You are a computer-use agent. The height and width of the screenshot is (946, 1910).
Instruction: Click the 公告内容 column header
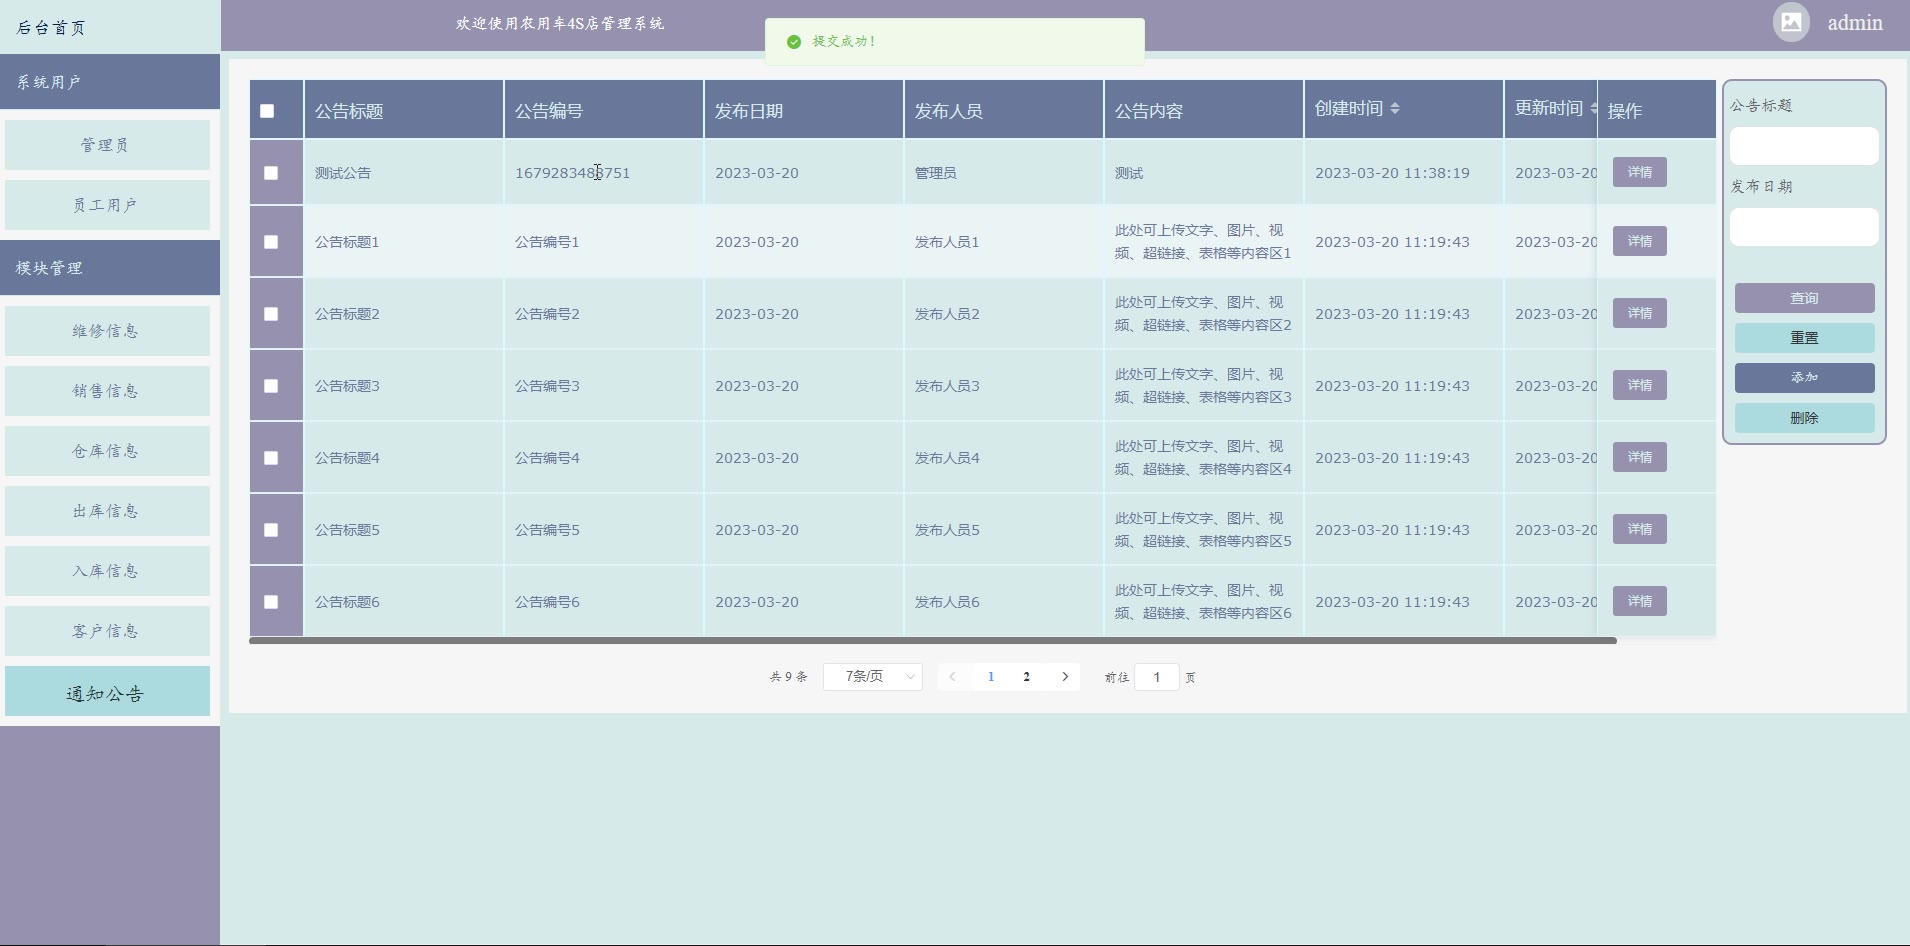1204,109
